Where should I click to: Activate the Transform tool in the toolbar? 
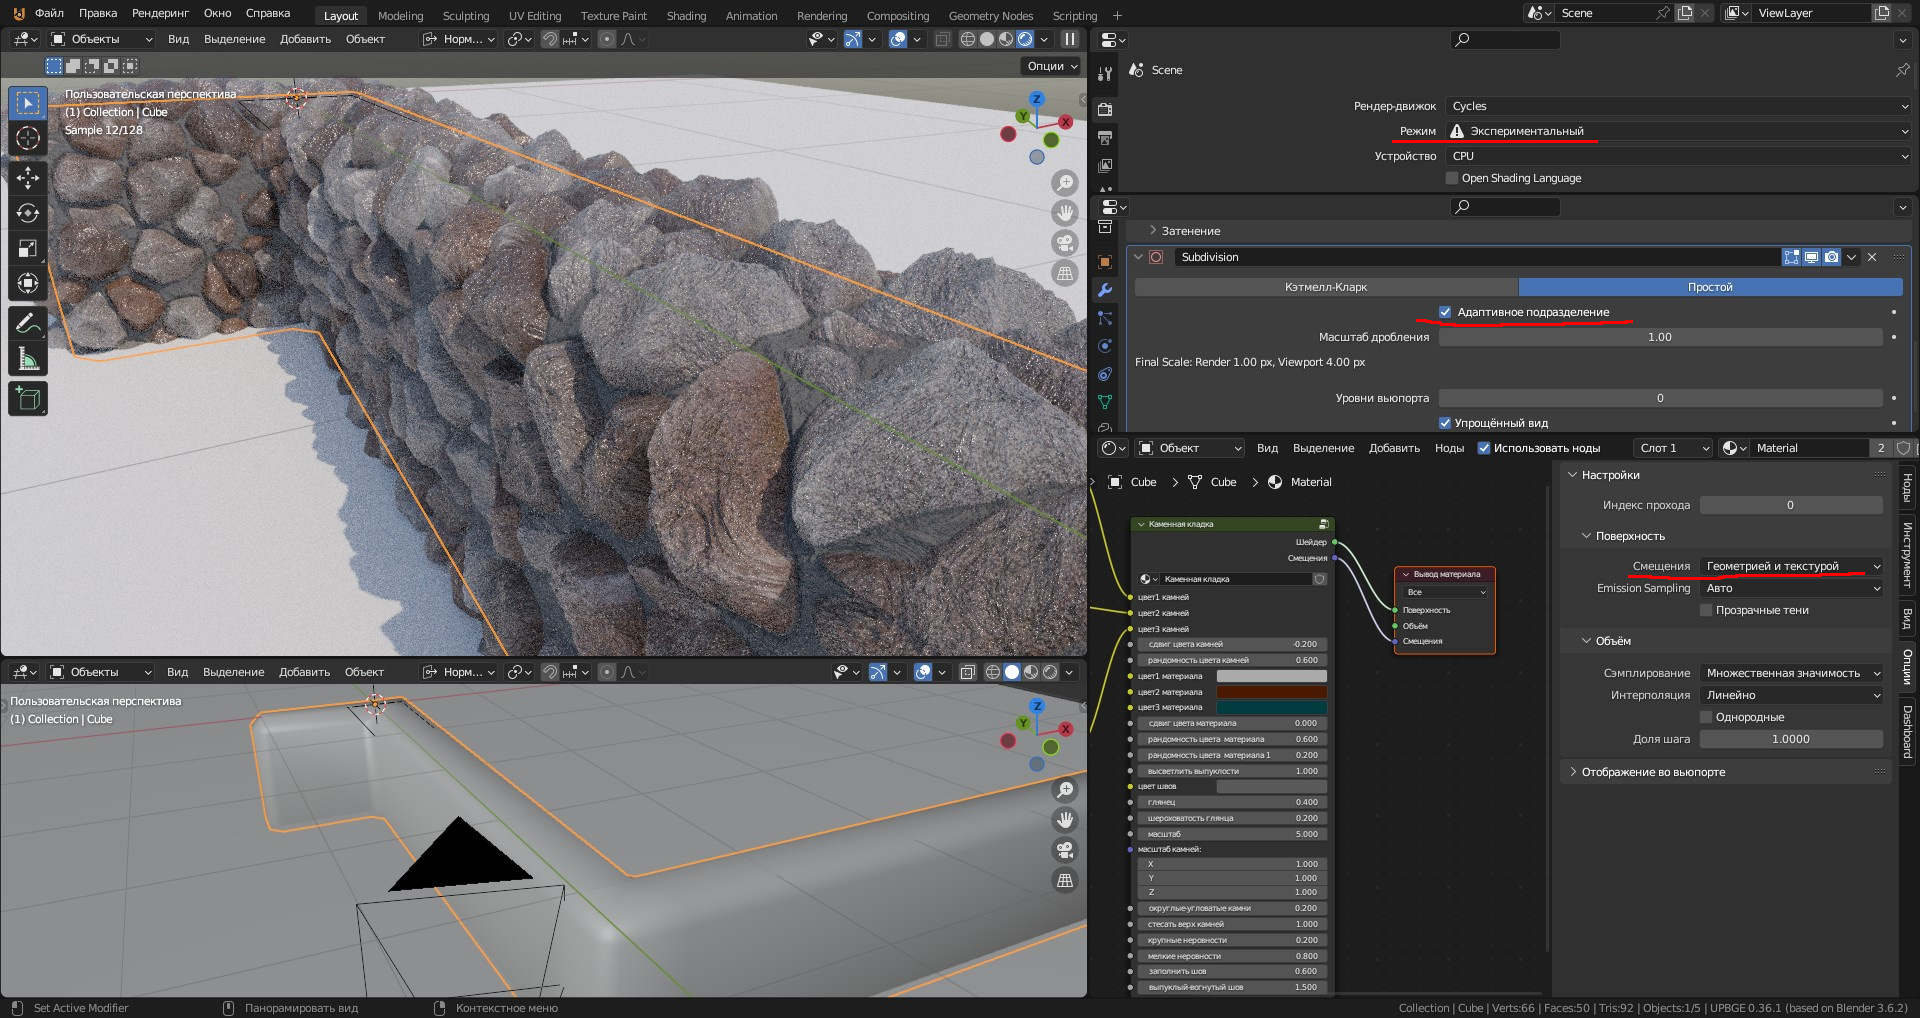[28, 283]
